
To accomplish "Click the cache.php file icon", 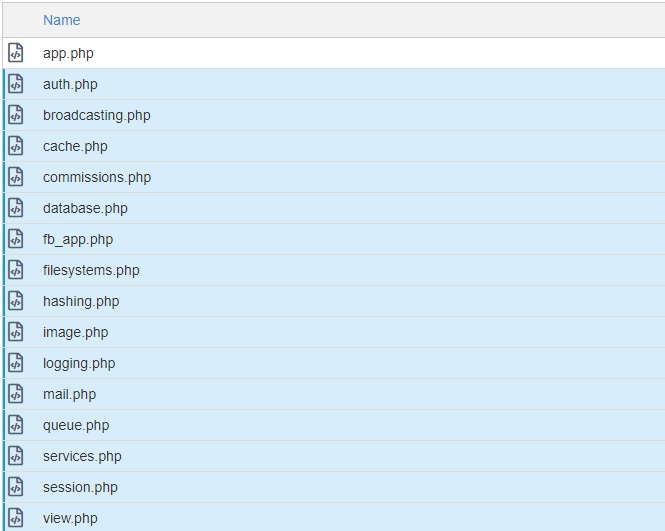I will coord(16,146).
